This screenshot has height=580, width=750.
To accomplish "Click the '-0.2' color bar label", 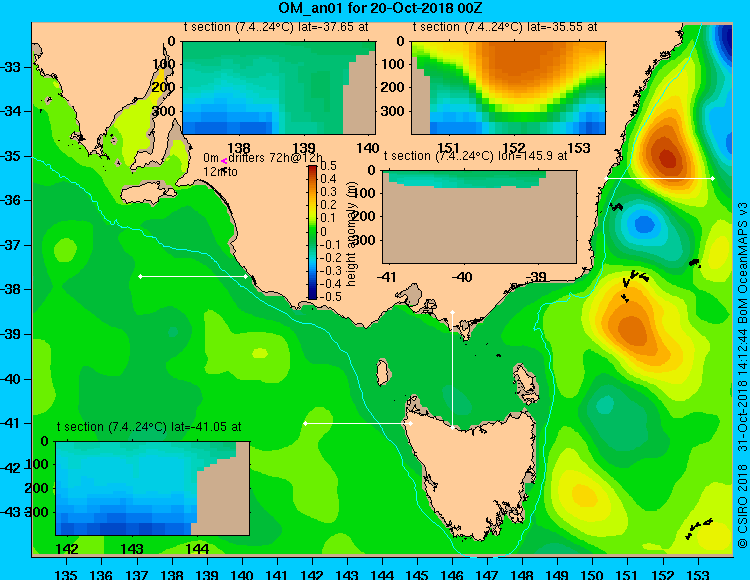I will [x=331, y=258].
